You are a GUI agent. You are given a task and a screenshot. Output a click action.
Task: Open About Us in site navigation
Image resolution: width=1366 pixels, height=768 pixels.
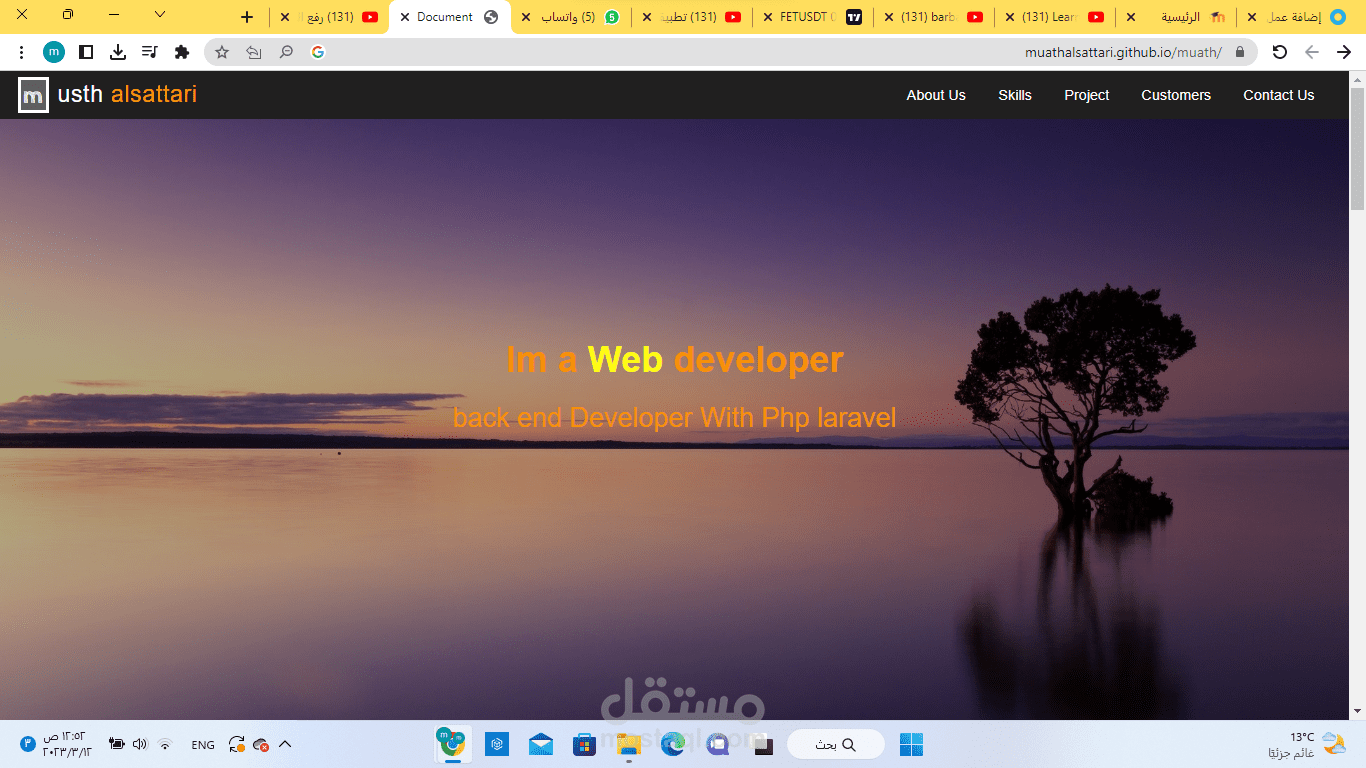pyautogui.click(x=936, y=95)
